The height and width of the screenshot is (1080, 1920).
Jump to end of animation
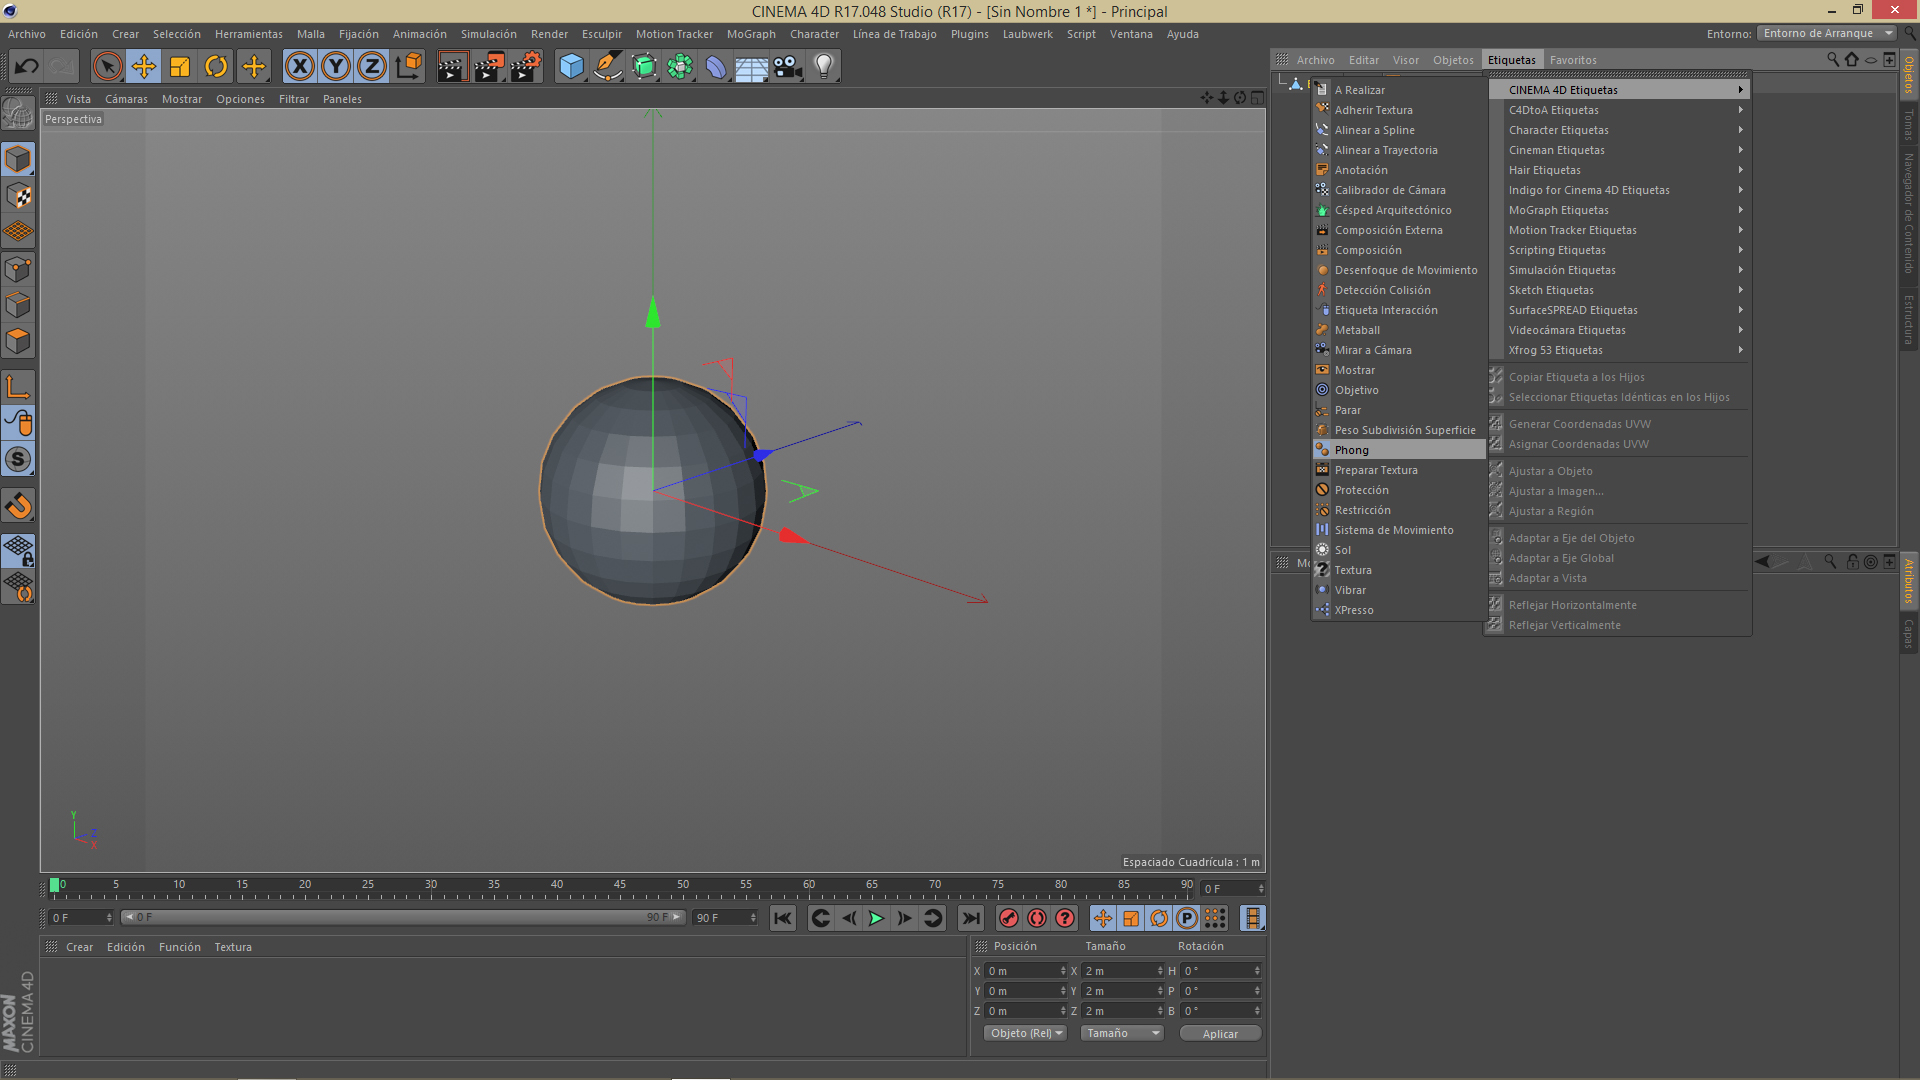pos(970,918)
